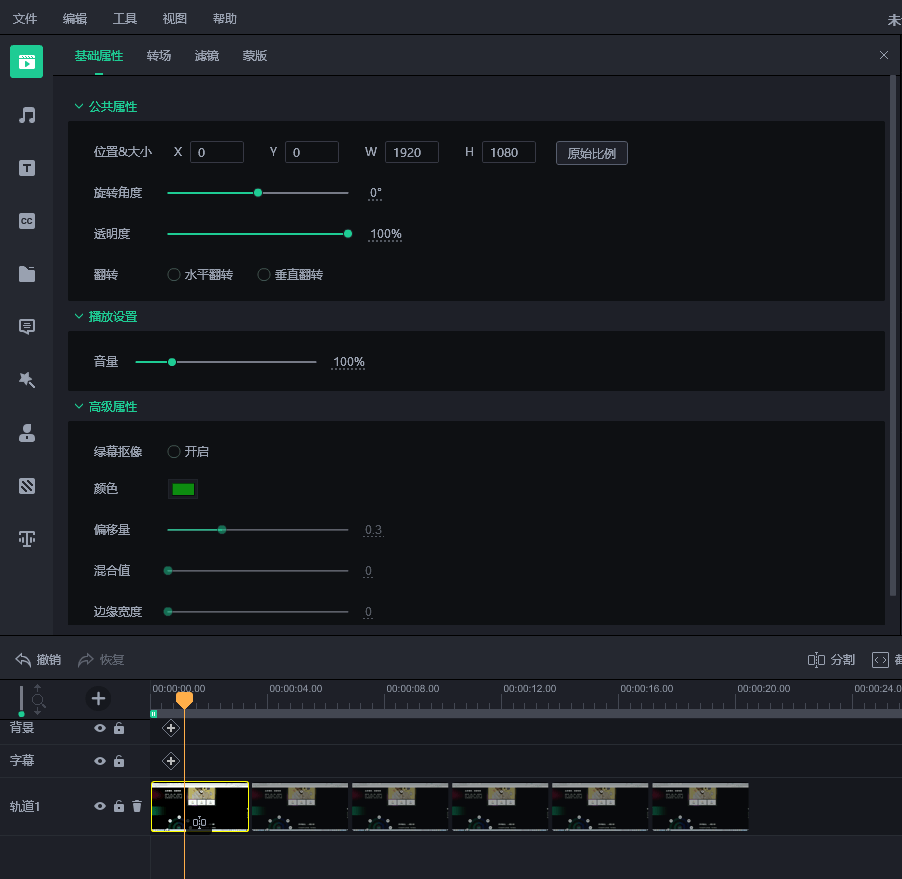Open the CC captions sidebar icon
902x879 pixels.
tap(27, 221)
